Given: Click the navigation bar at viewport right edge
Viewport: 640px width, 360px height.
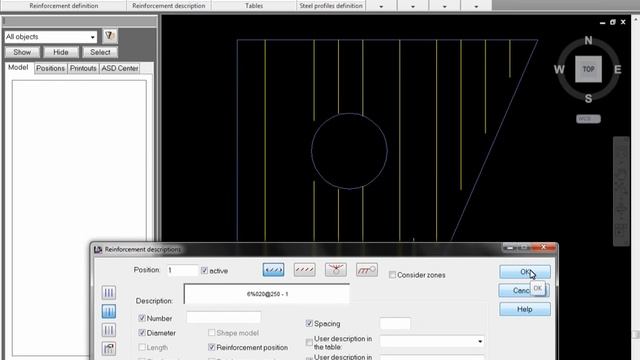Looking at the screenshot, I should [621, 191].
